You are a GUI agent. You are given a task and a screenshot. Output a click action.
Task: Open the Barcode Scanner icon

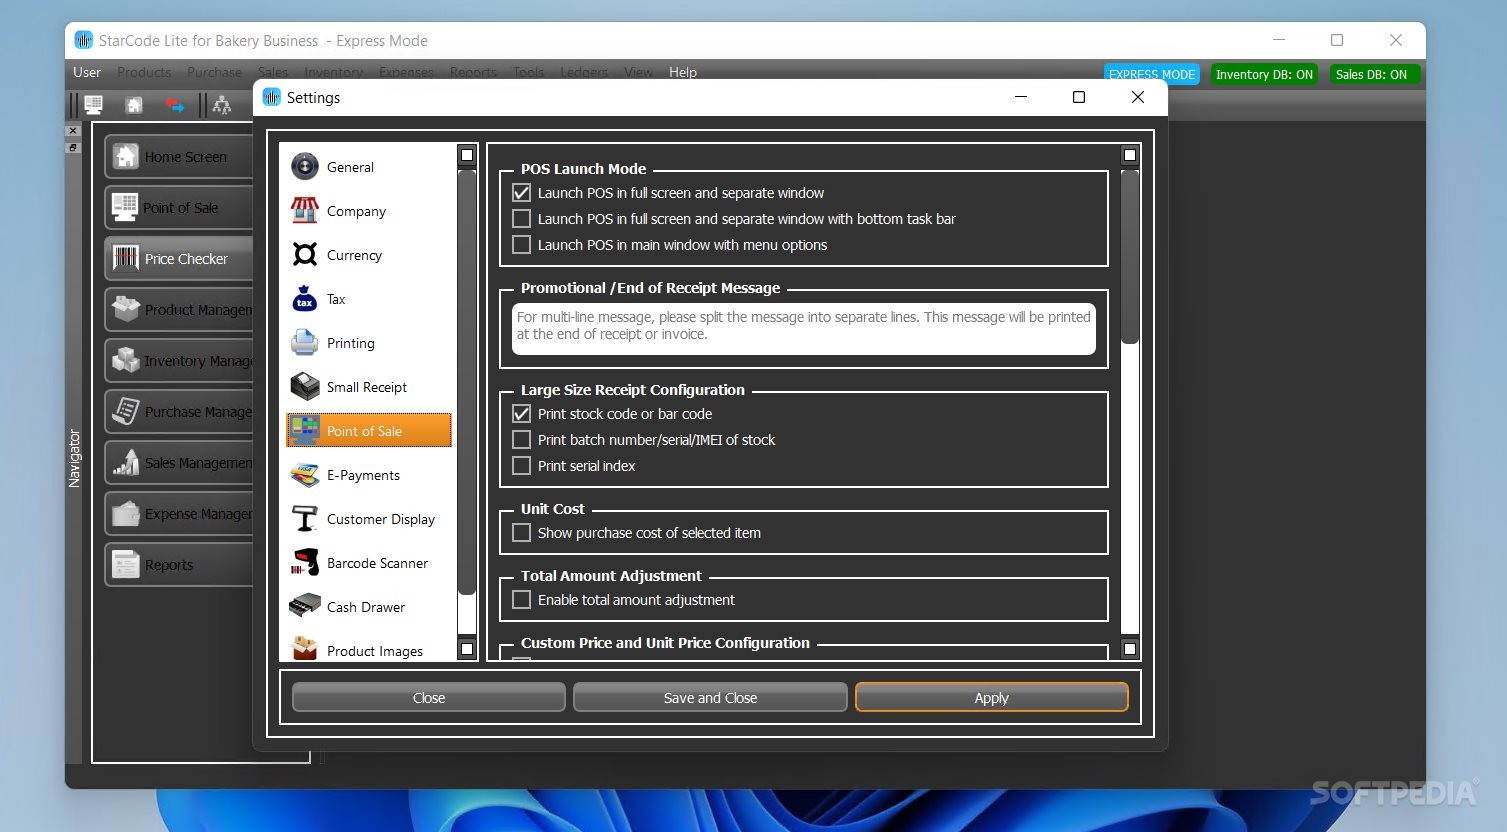click(305, 563)
